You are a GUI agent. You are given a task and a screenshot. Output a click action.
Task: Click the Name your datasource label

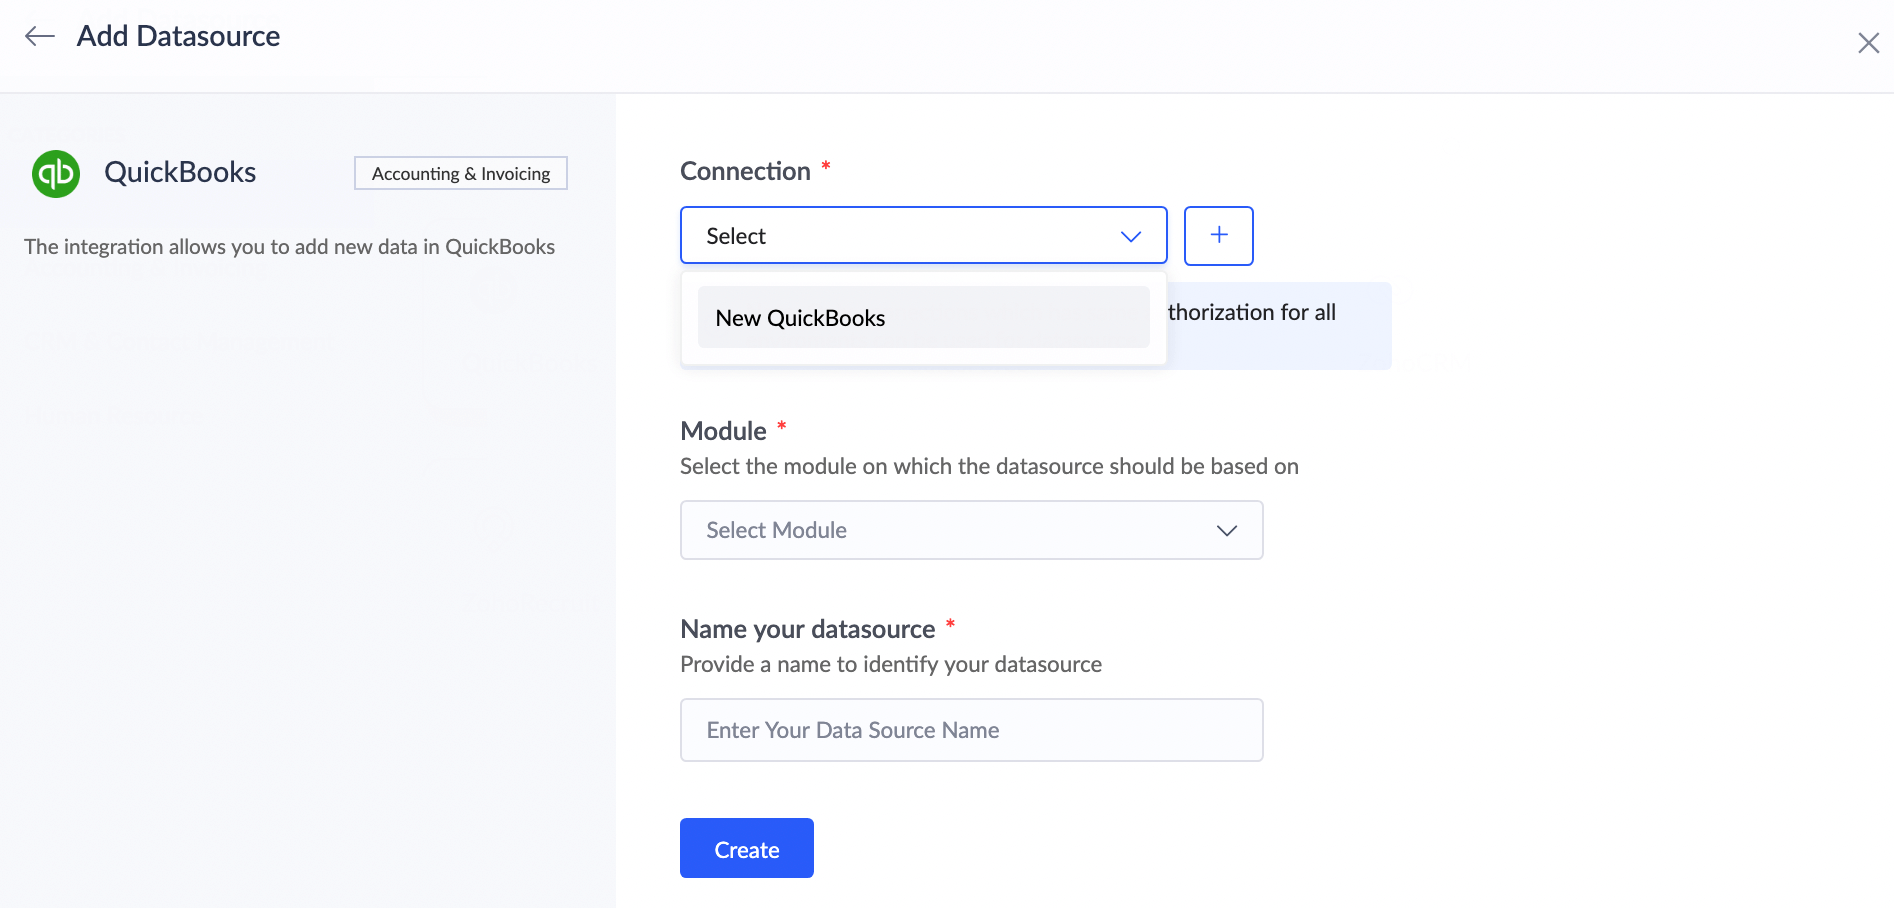pos(807,629)
